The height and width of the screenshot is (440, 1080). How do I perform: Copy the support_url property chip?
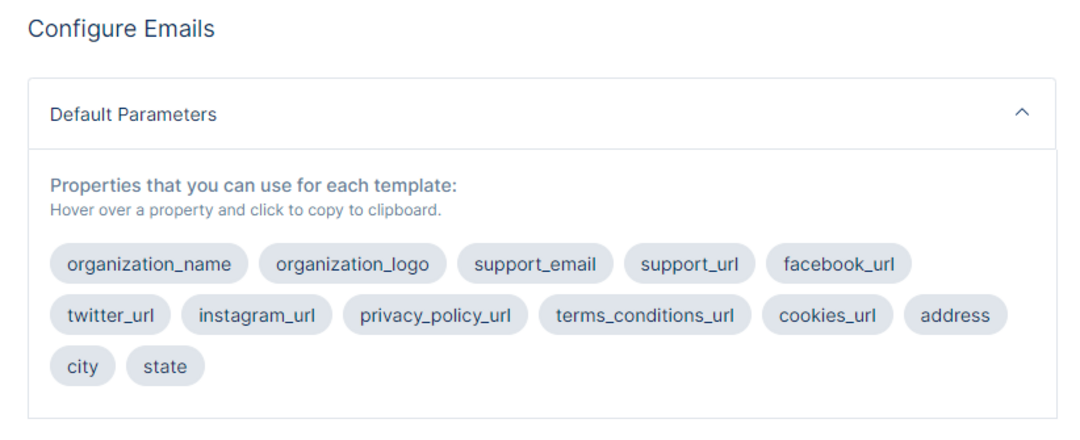689,264
